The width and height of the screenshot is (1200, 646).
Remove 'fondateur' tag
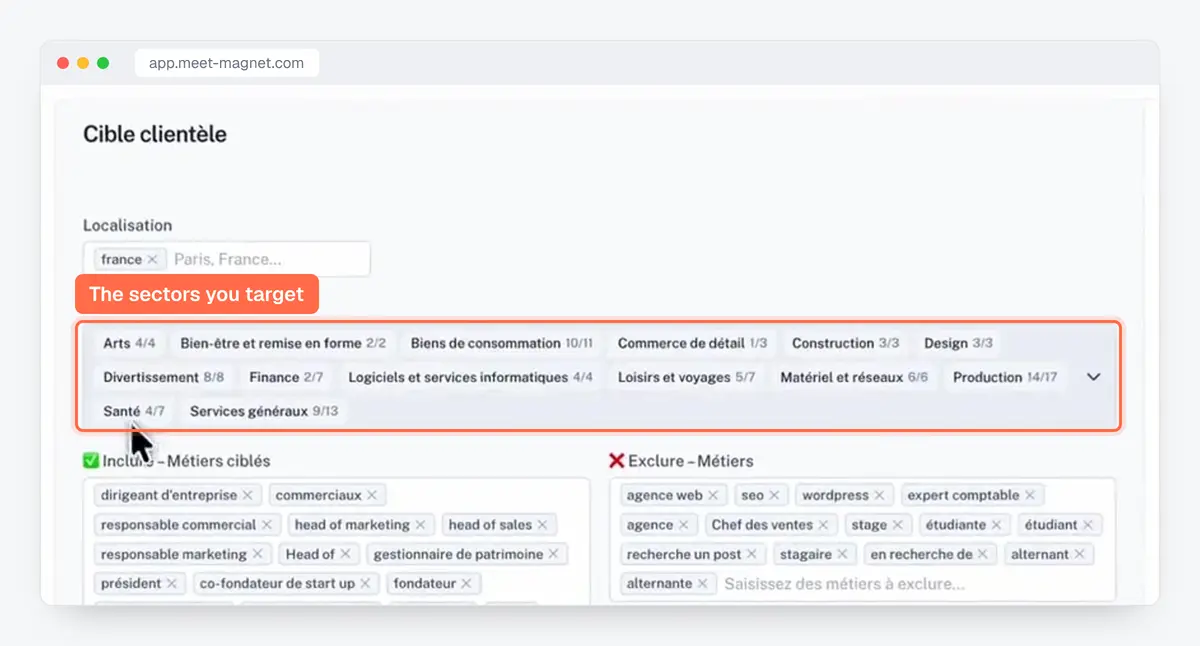[x=466, y=583]
